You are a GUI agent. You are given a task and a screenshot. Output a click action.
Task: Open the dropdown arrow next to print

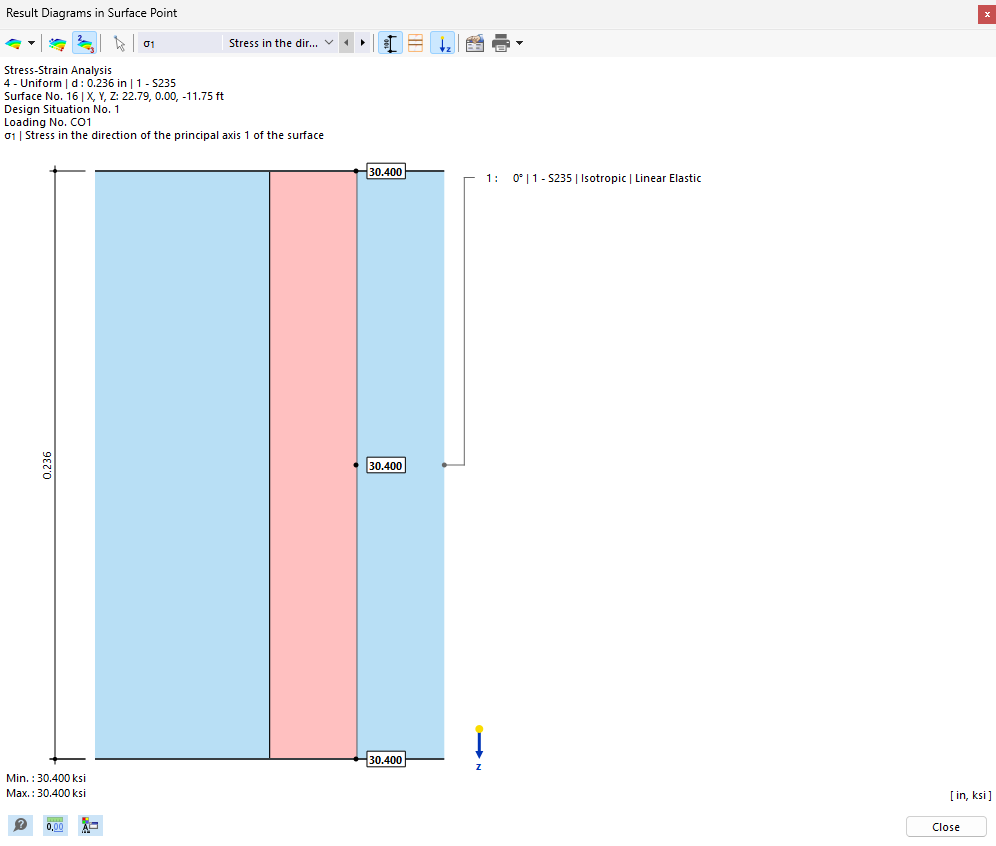click(517, 42)
